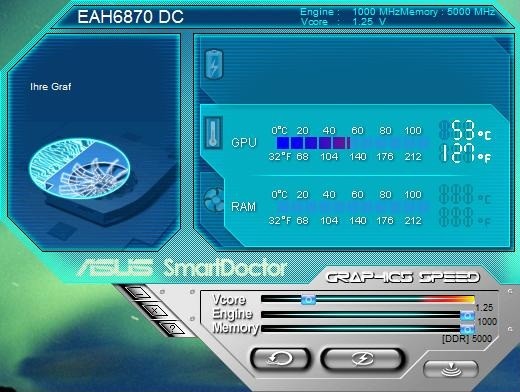Click the RAM temperature bar graph
The width and height of the screenshot is (520, 392).
coord(352,207)
